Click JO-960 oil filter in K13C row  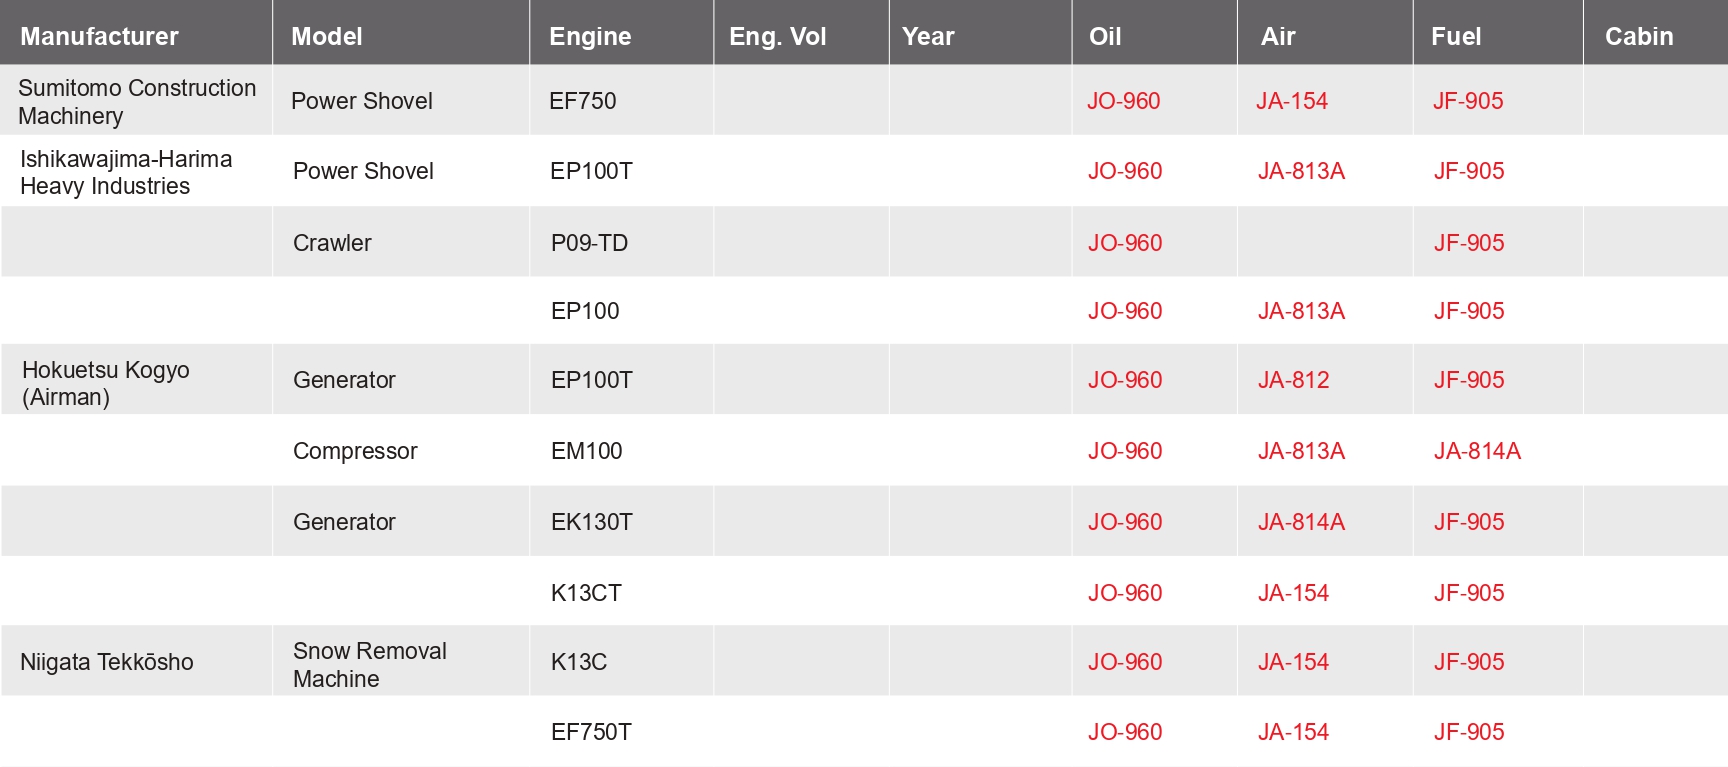1124,662
